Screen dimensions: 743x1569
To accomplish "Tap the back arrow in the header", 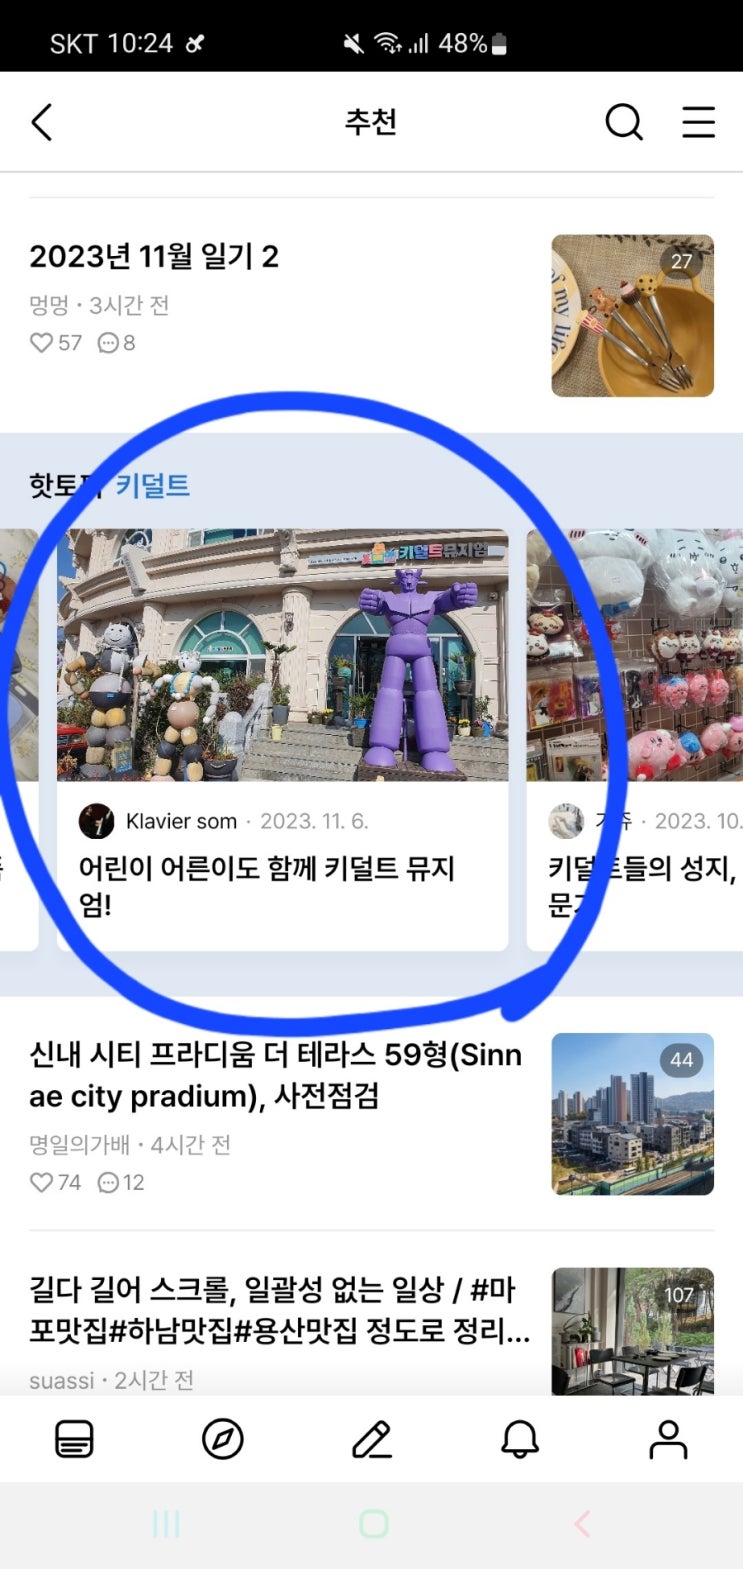I will (x=41, y=123).
